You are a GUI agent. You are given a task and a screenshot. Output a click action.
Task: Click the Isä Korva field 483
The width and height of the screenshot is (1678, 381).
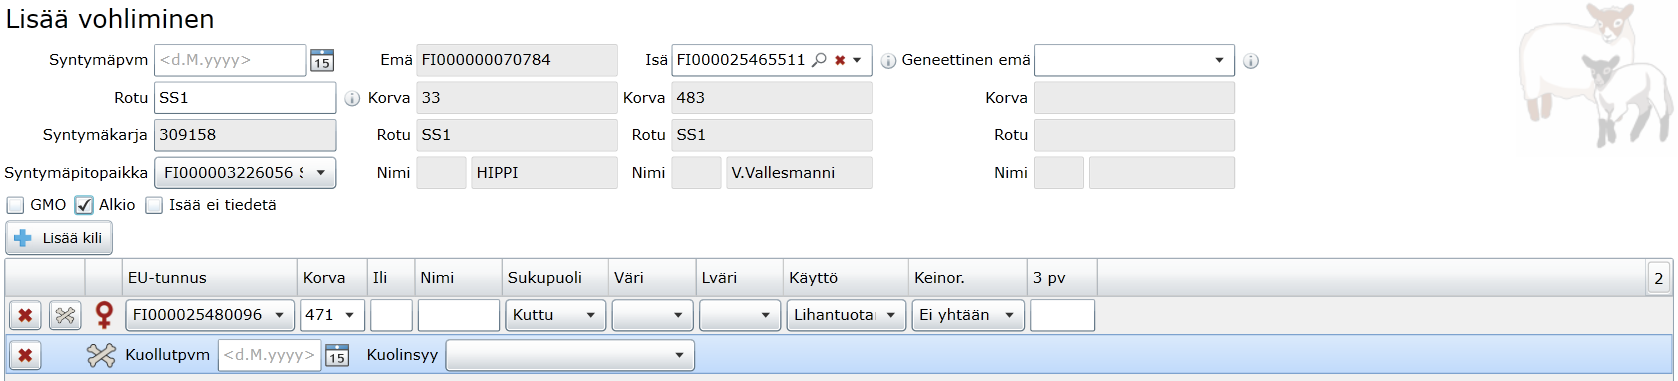(772, 98)
